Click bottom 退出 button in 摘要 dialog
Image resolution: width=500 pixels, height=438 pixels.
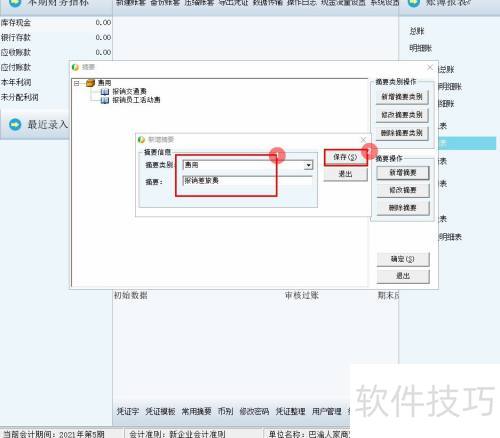[x=403, y=276]
